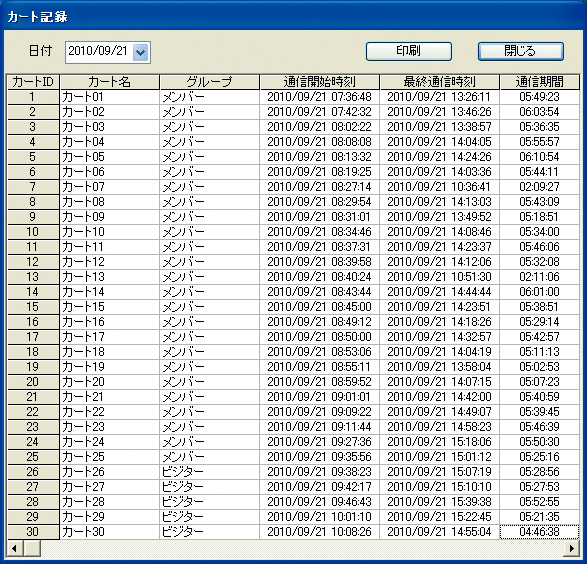Select the 通信期間 column header

[539, 82]
